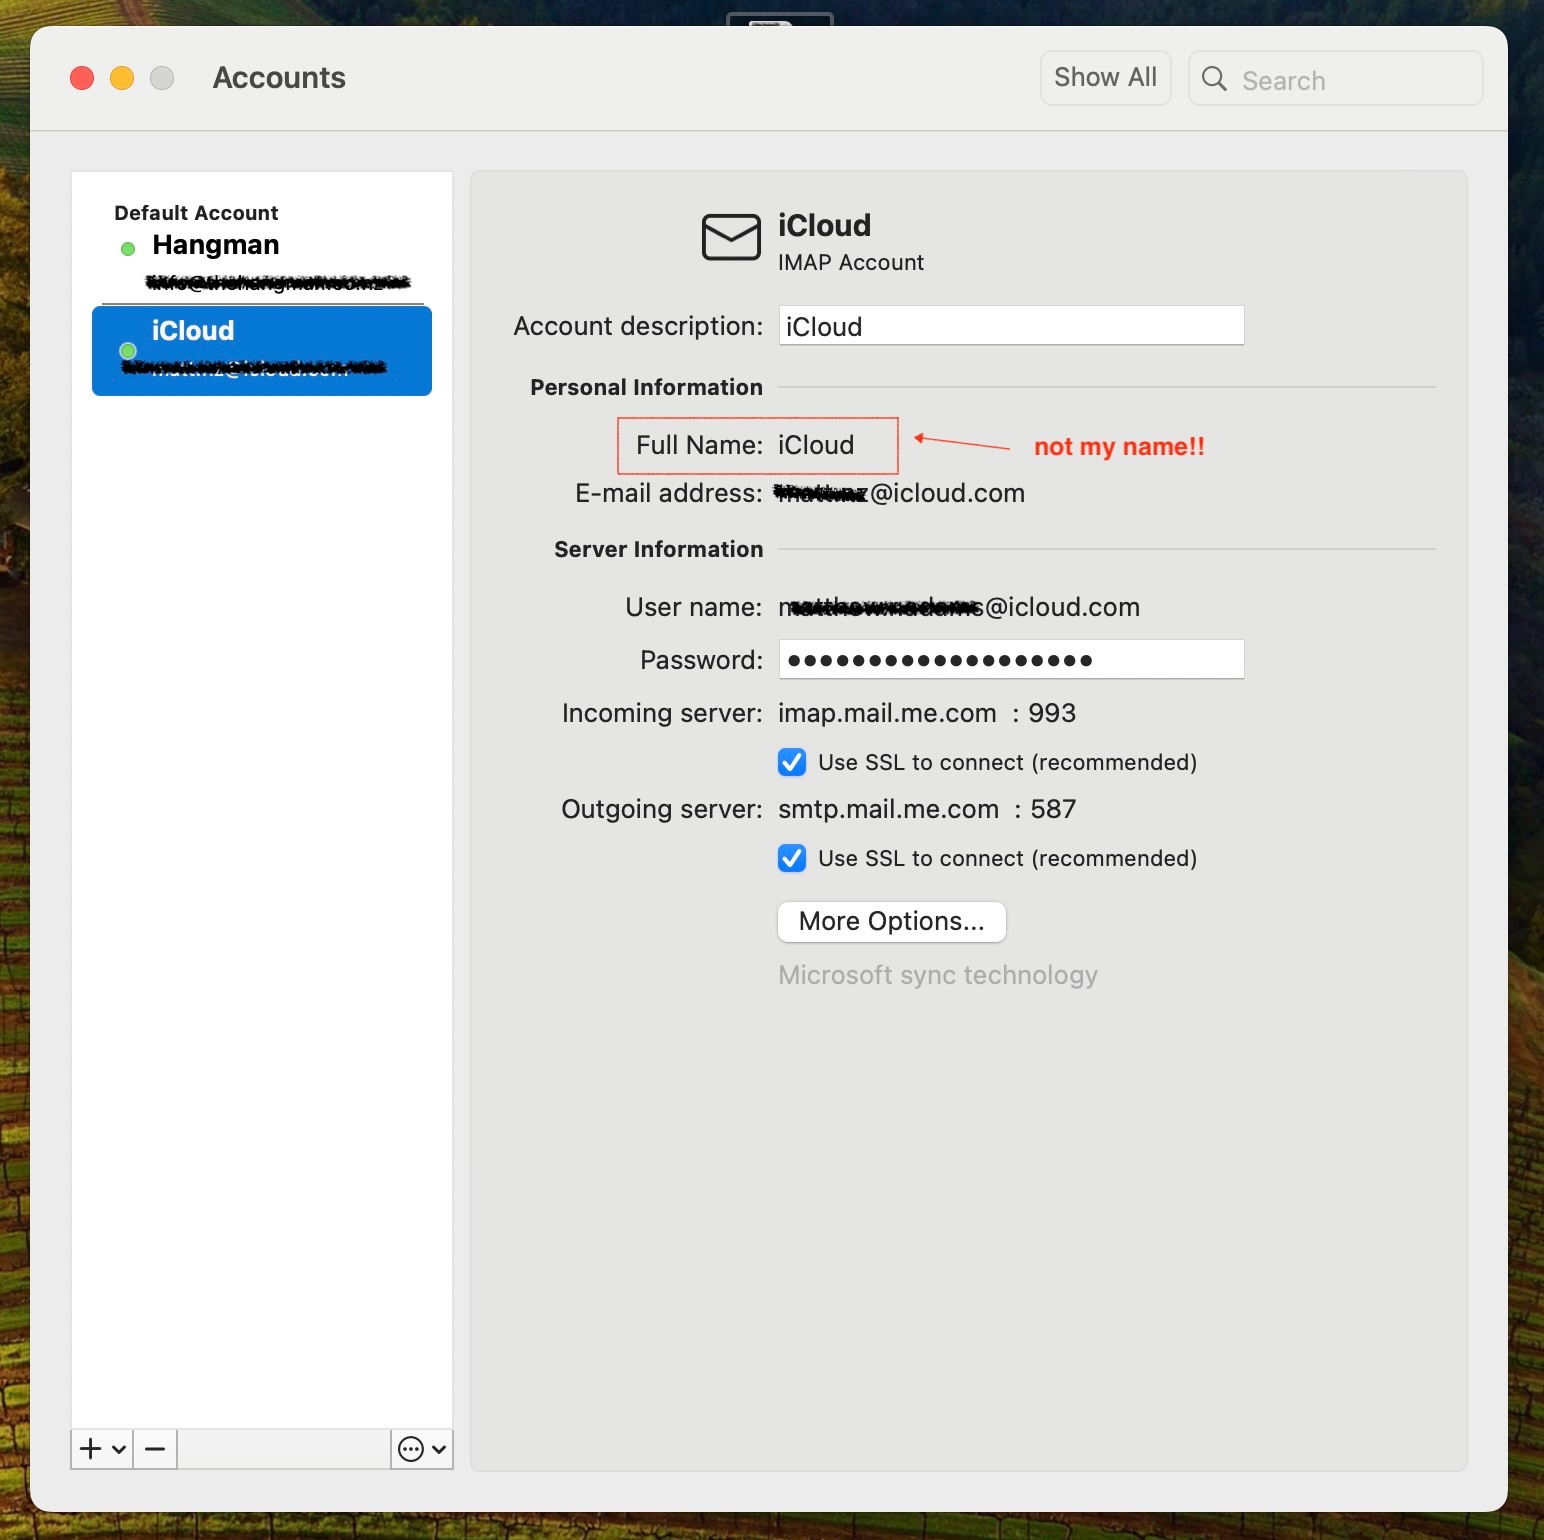Screen dimensions: 1544x1540
Task: Click the Show All button
Action: (1105, 78)
